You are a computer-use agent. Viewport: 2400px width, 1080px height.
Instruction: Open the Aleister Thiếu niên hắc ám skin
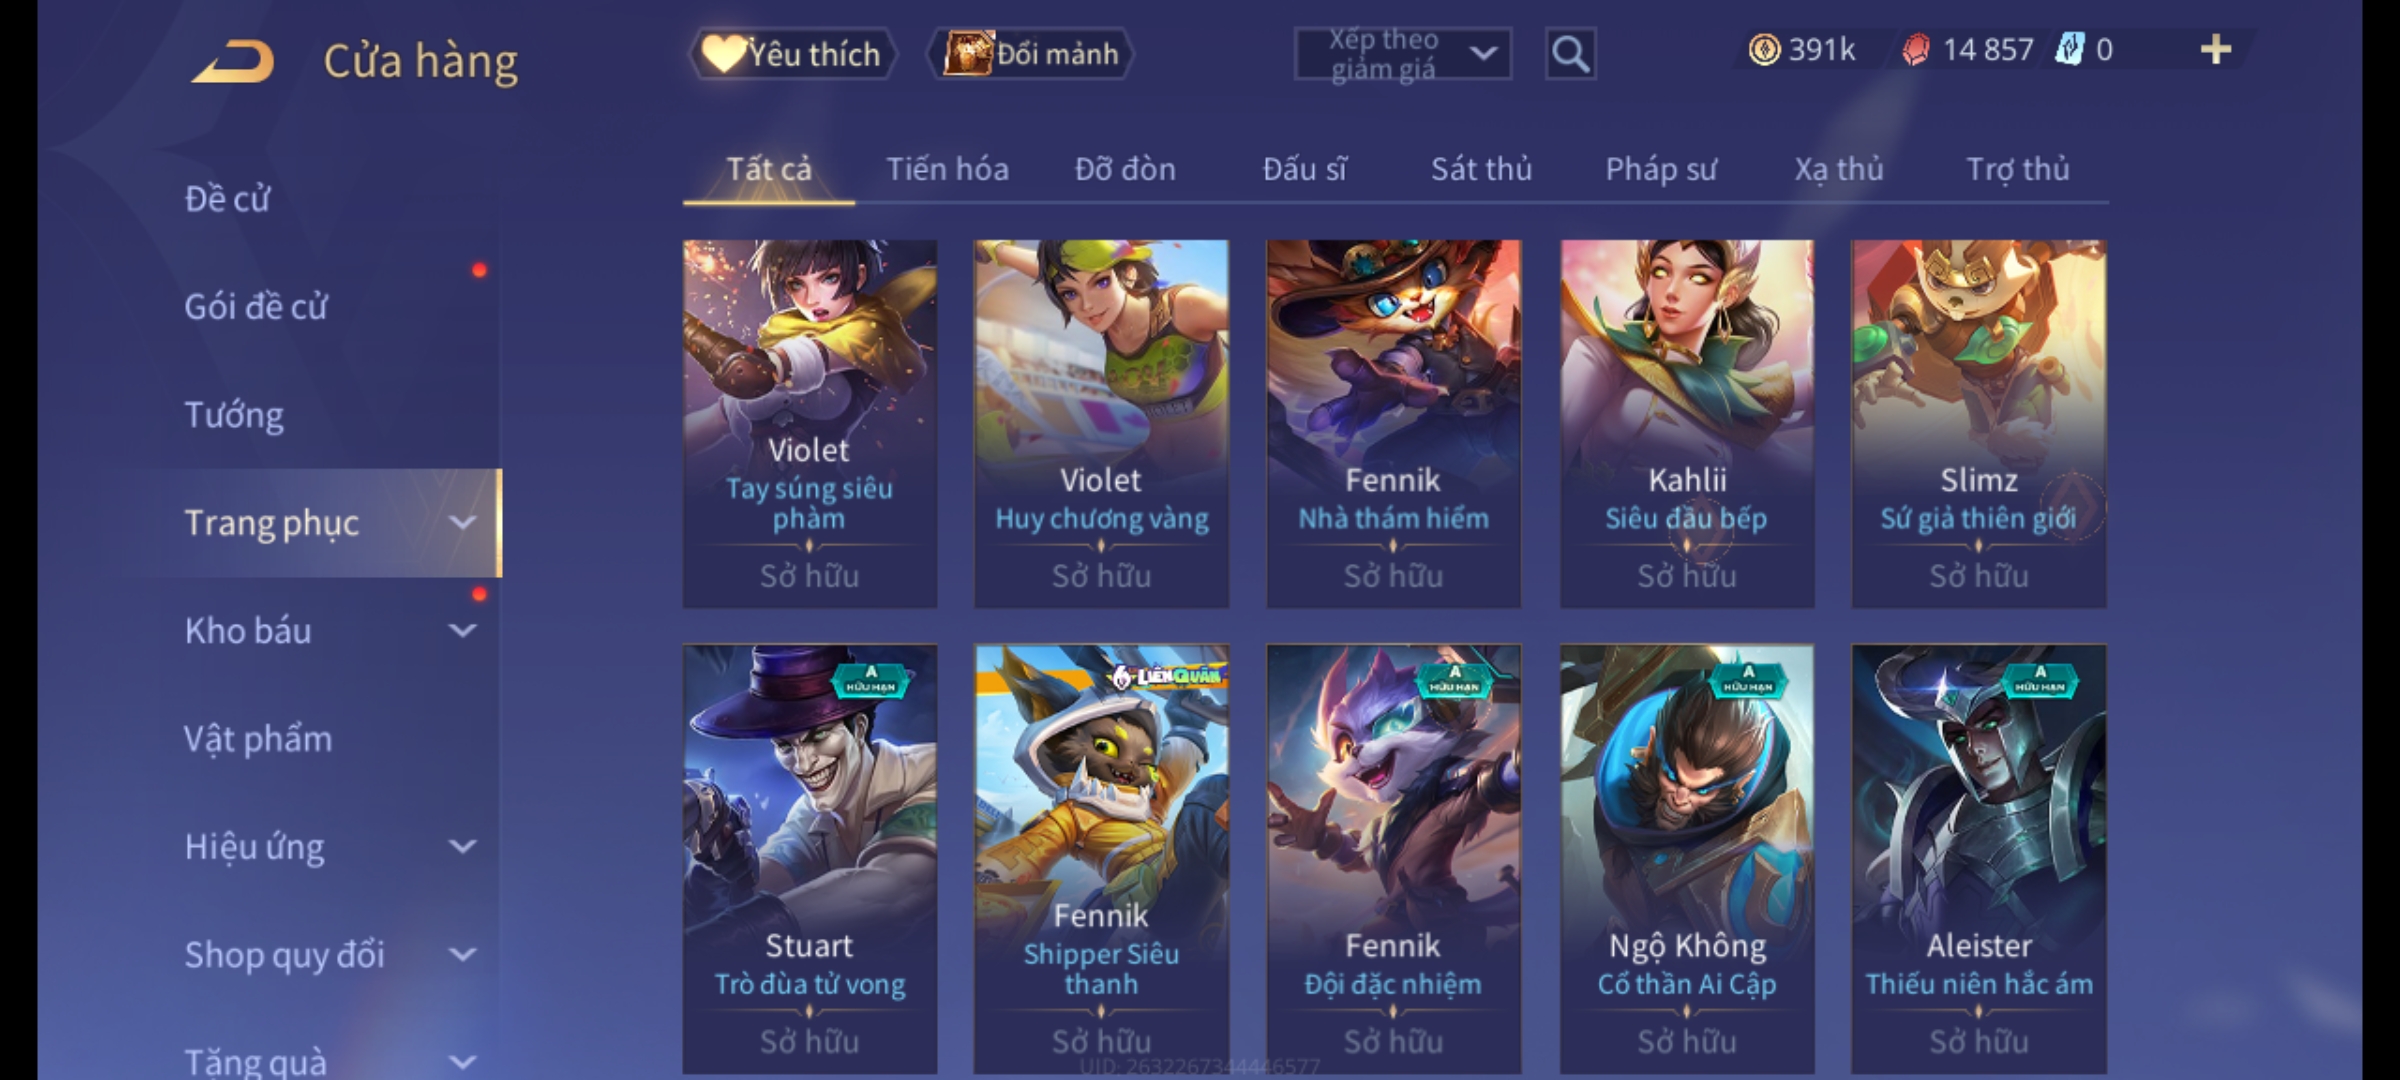(x=1979, y=860)
